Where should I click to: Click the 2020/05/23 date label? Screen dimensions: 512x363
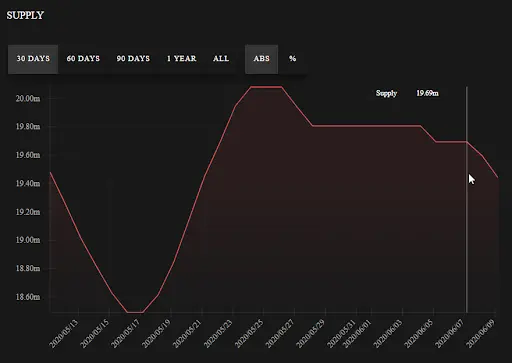tap(218, 333)
